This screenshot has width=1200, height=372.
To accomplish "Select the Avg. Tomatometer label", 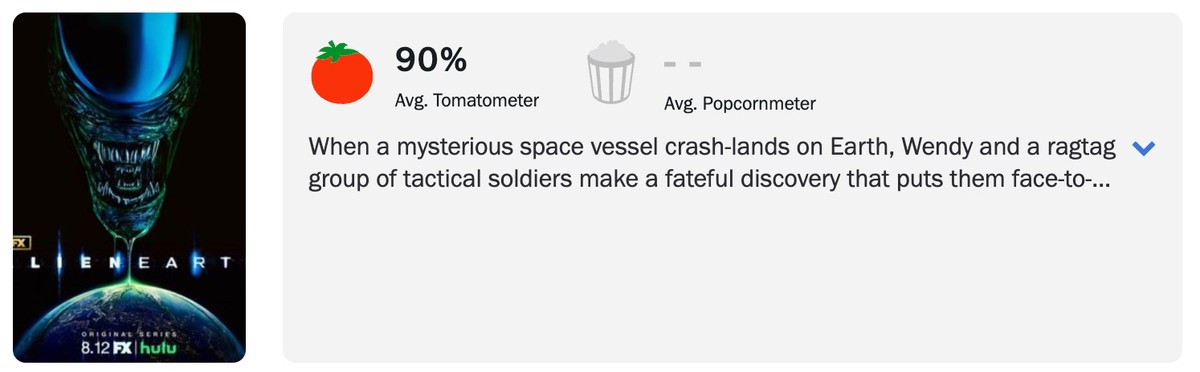I will [x=468, y=101].
